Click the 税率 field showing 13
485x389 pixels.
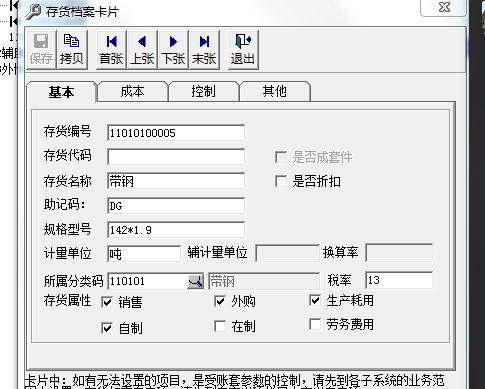pyautogui.click(x=399, y=280)
